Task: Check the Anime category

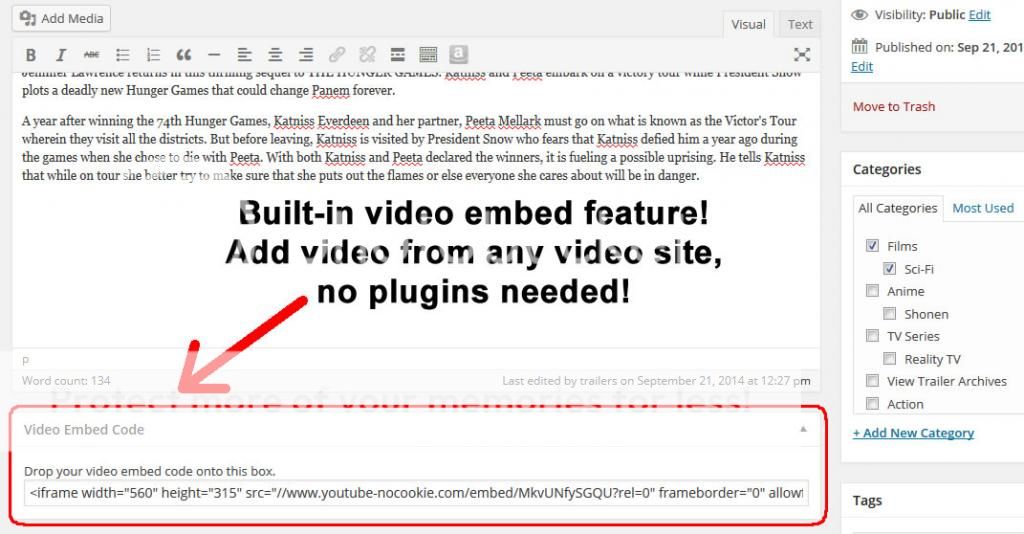Action: click(x=872, y=291)
